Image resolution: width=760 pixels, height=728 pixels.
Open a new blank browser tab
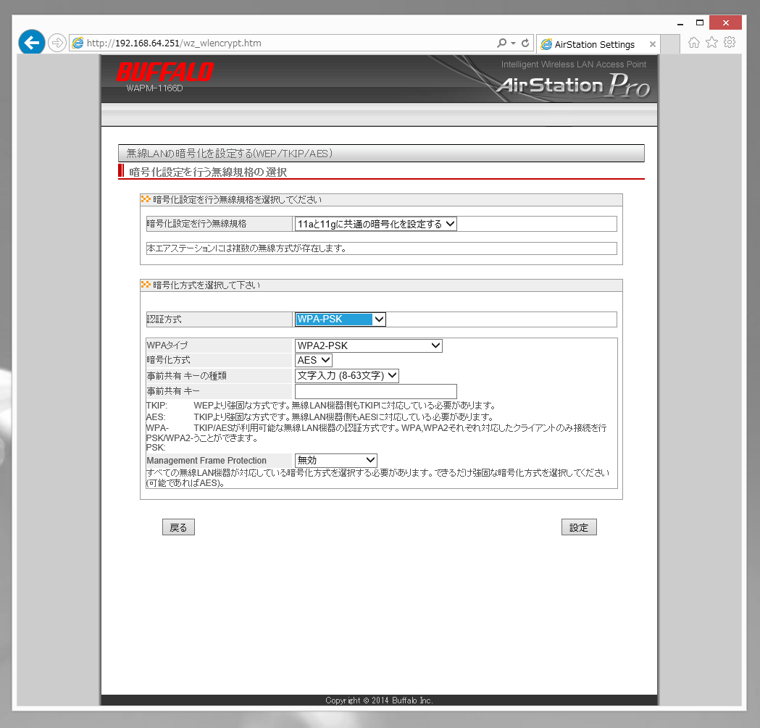[670, 44]
